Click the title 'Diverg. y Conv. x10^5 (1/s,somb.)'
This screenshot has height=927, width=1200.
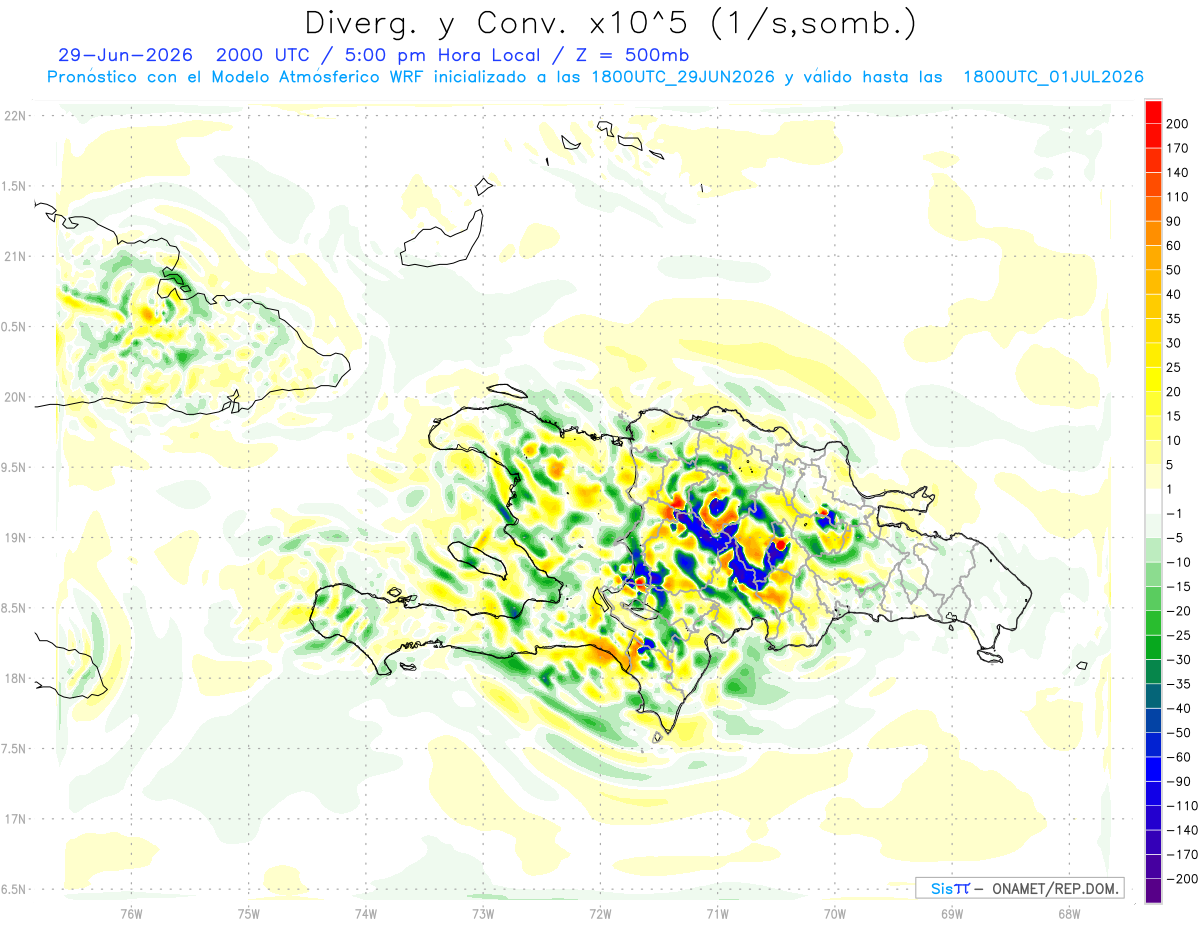point(609,22)
